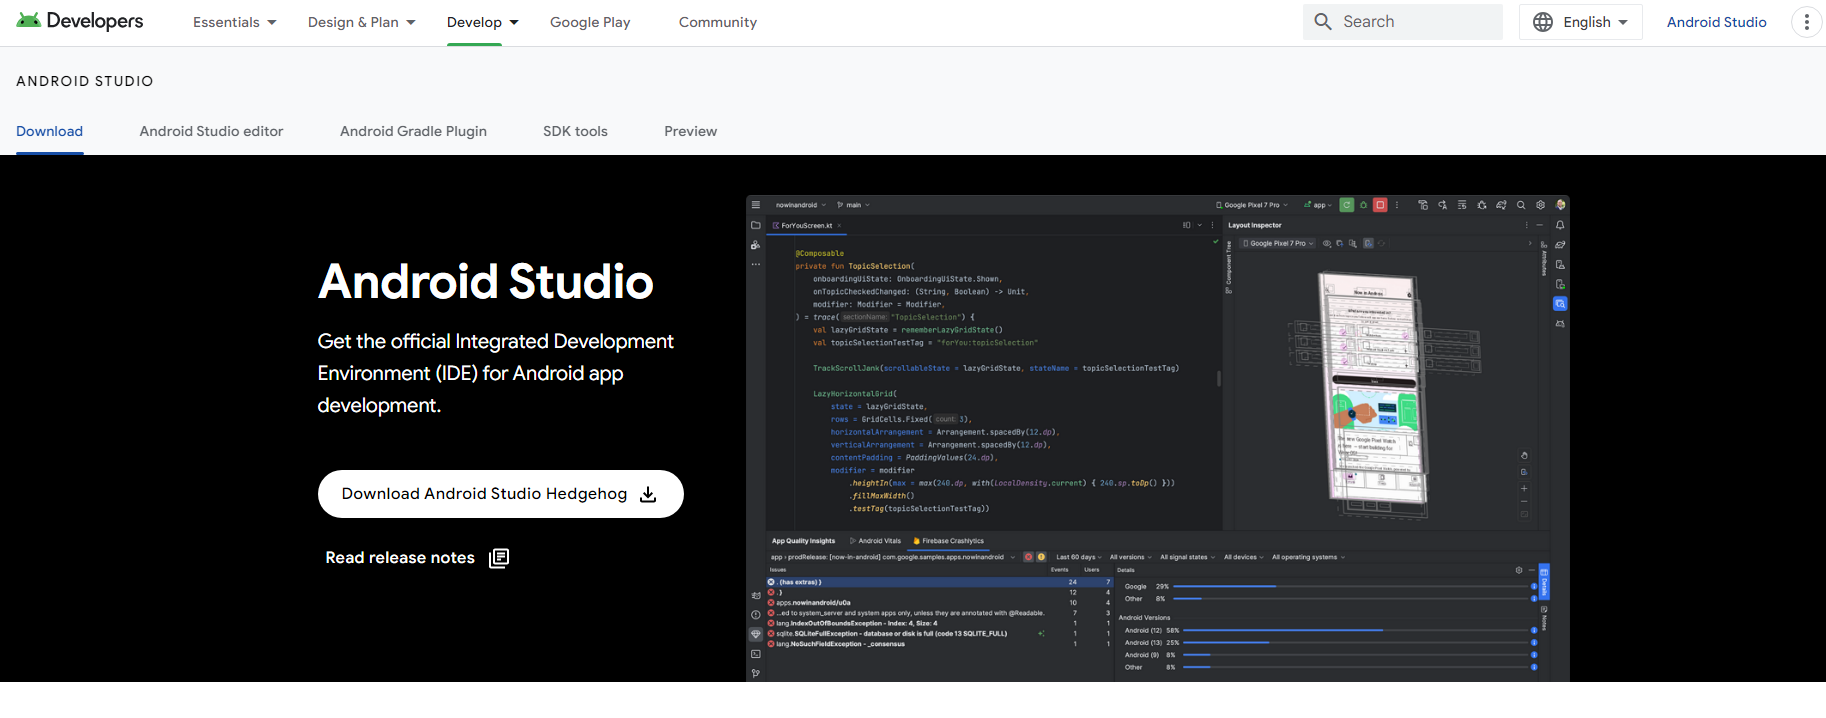Click the search magnifier icon
The width and height of the screenshot is (1826, 718).
coord(1323,22)
